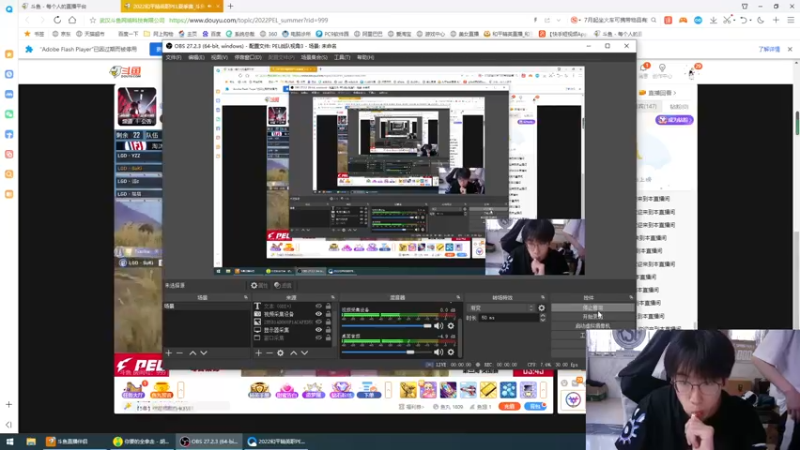Add a new scene with the plus icon
Screen dimensions: 800x450
click(x=169, y=353)
